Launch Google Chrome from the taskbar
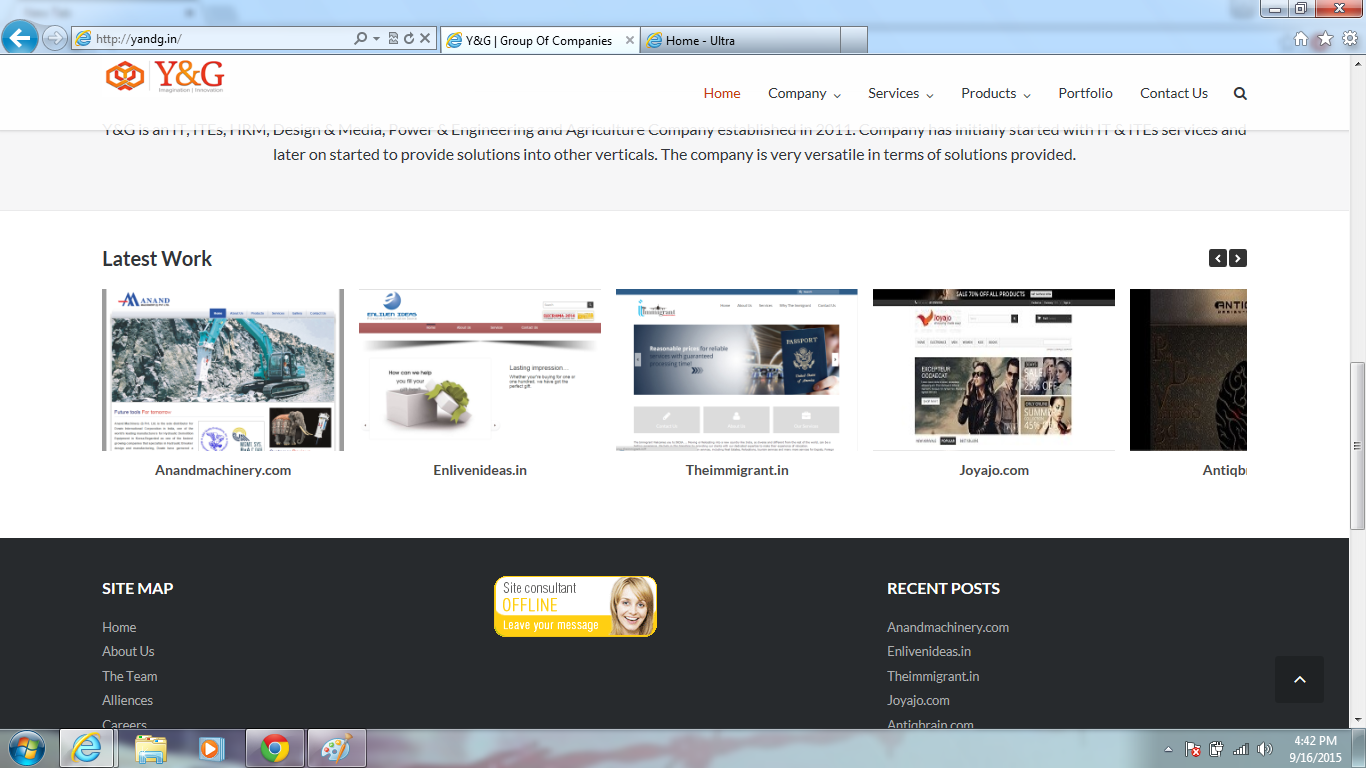This screenshot has height=768, width=1366. (275, 748)
